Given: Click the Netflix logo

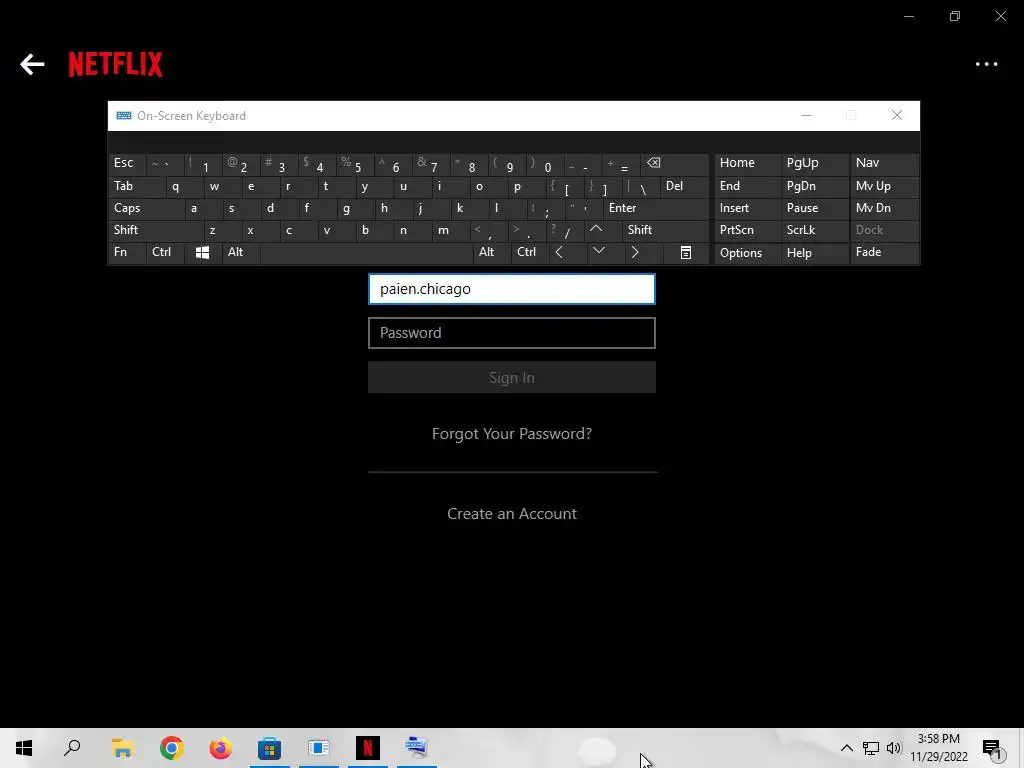Looking at the screenshot, I should [x=116, y=64].
